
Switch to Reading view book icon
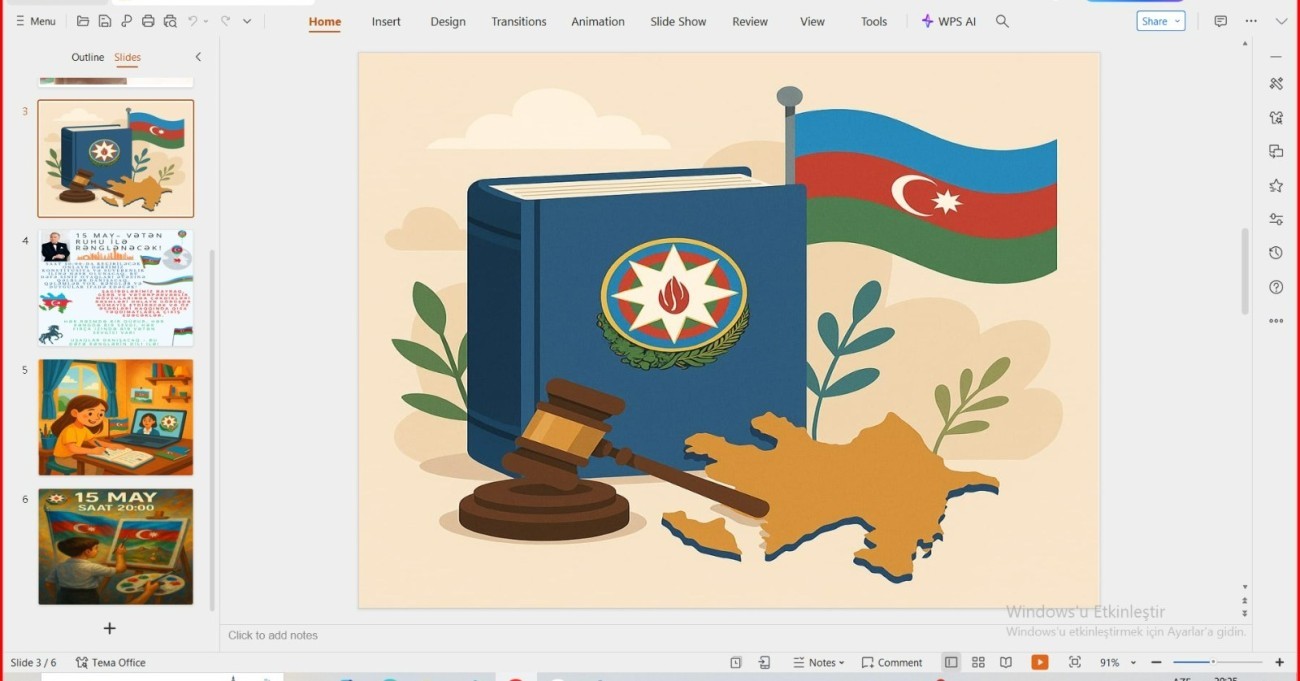click(x=1006, y=662)
